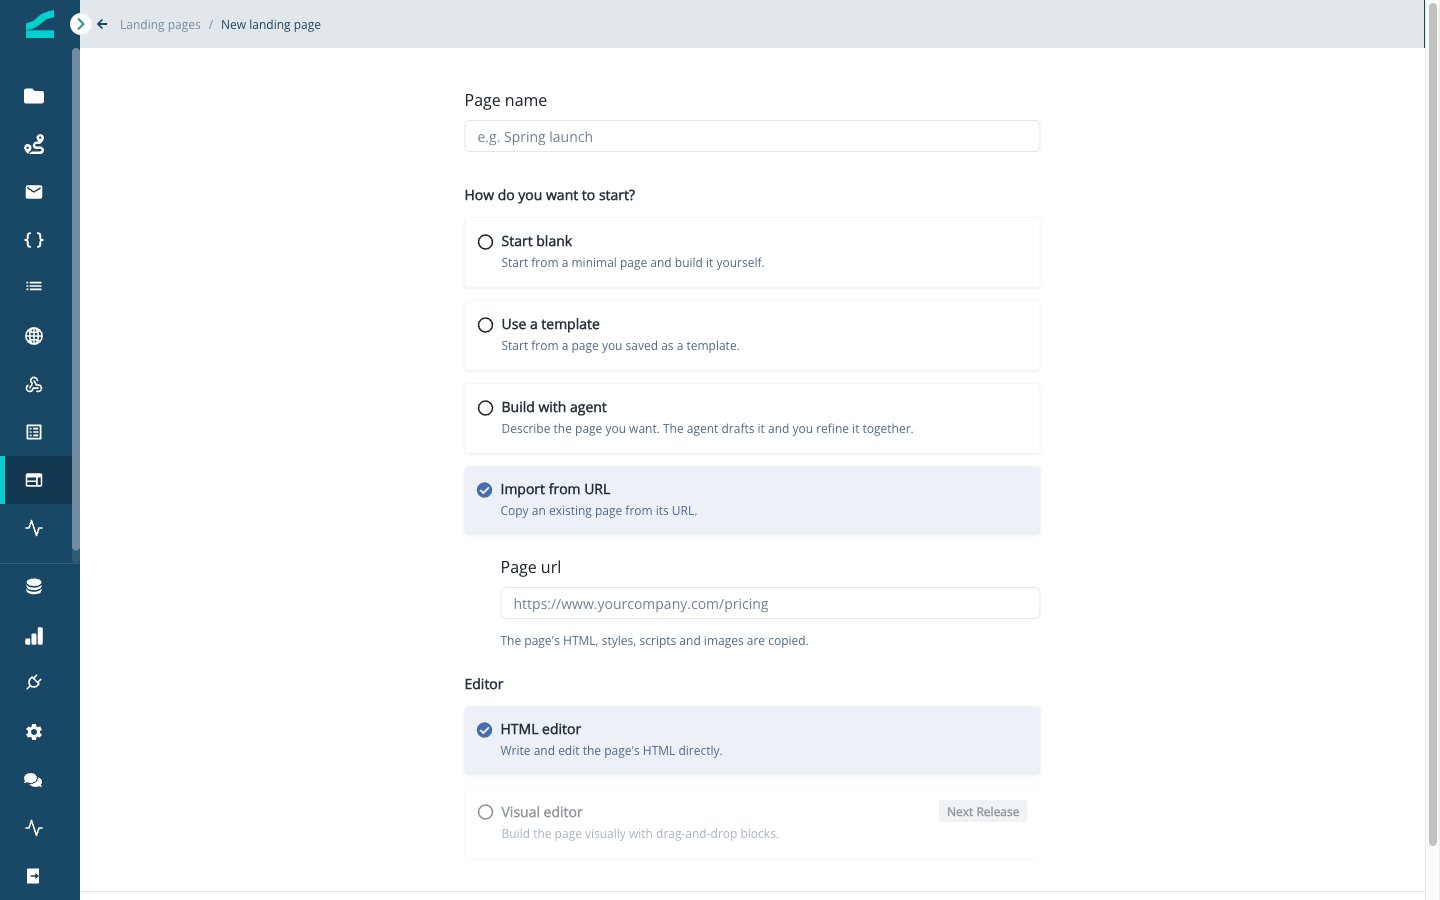Click 'The page's HTML, styles, scripts and images are copied.' text
This screenshot has height=900, width=1440.
click(x=654, y=641)
